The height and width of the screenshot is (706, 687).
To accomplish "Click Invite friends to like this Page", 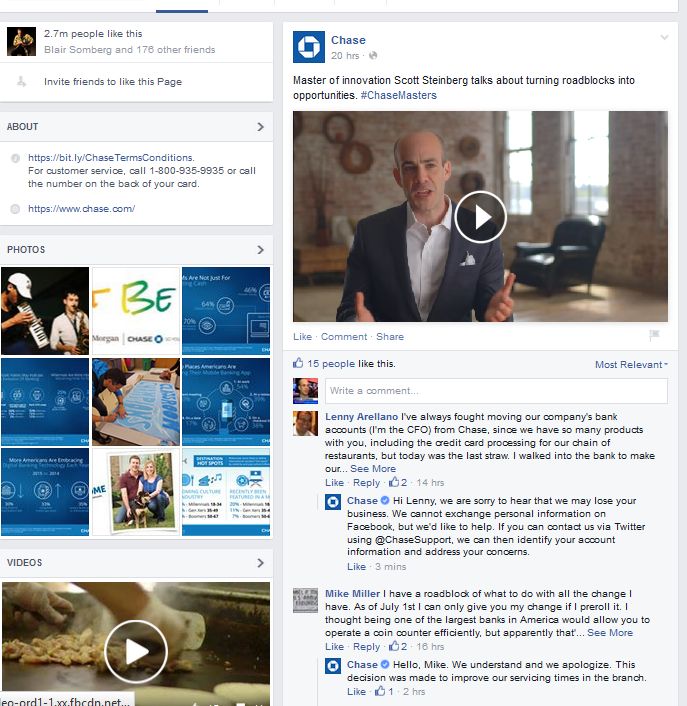I will 112,82.
